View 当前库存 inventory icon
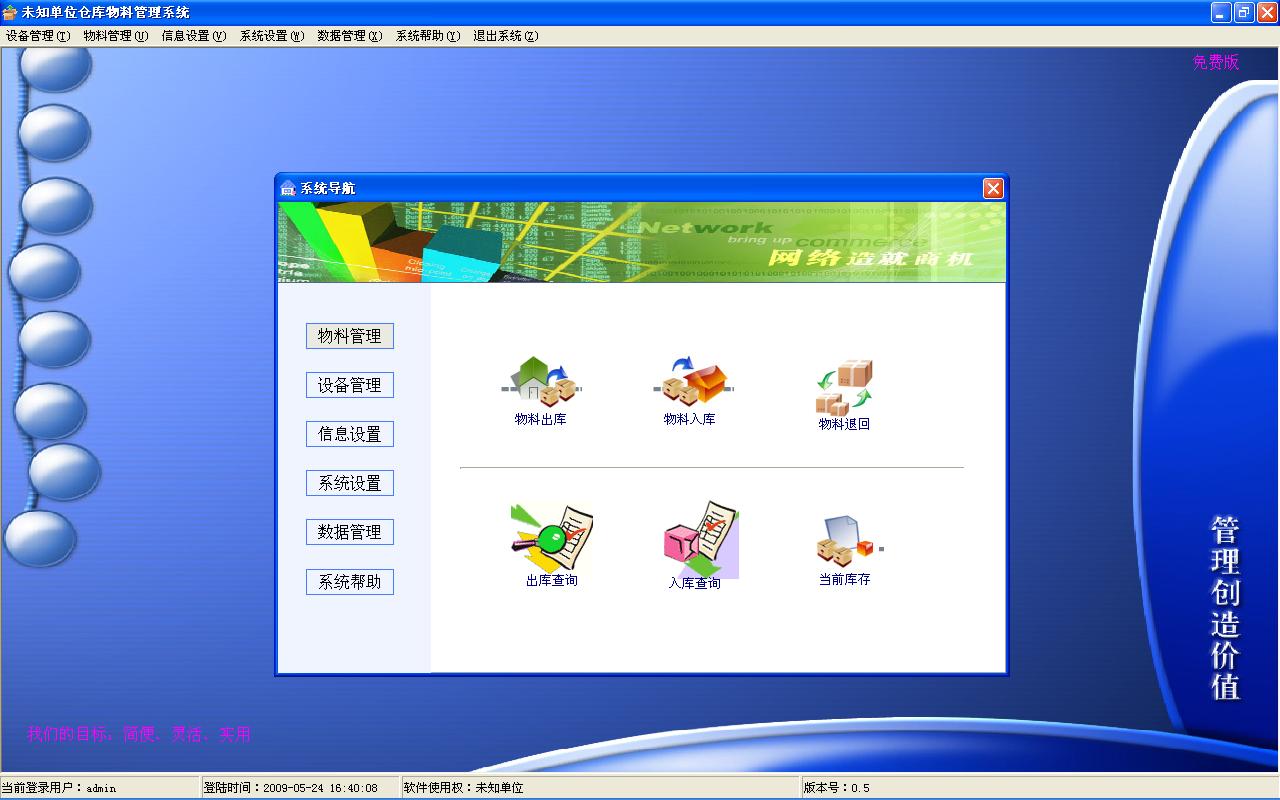 click(844, 542)
